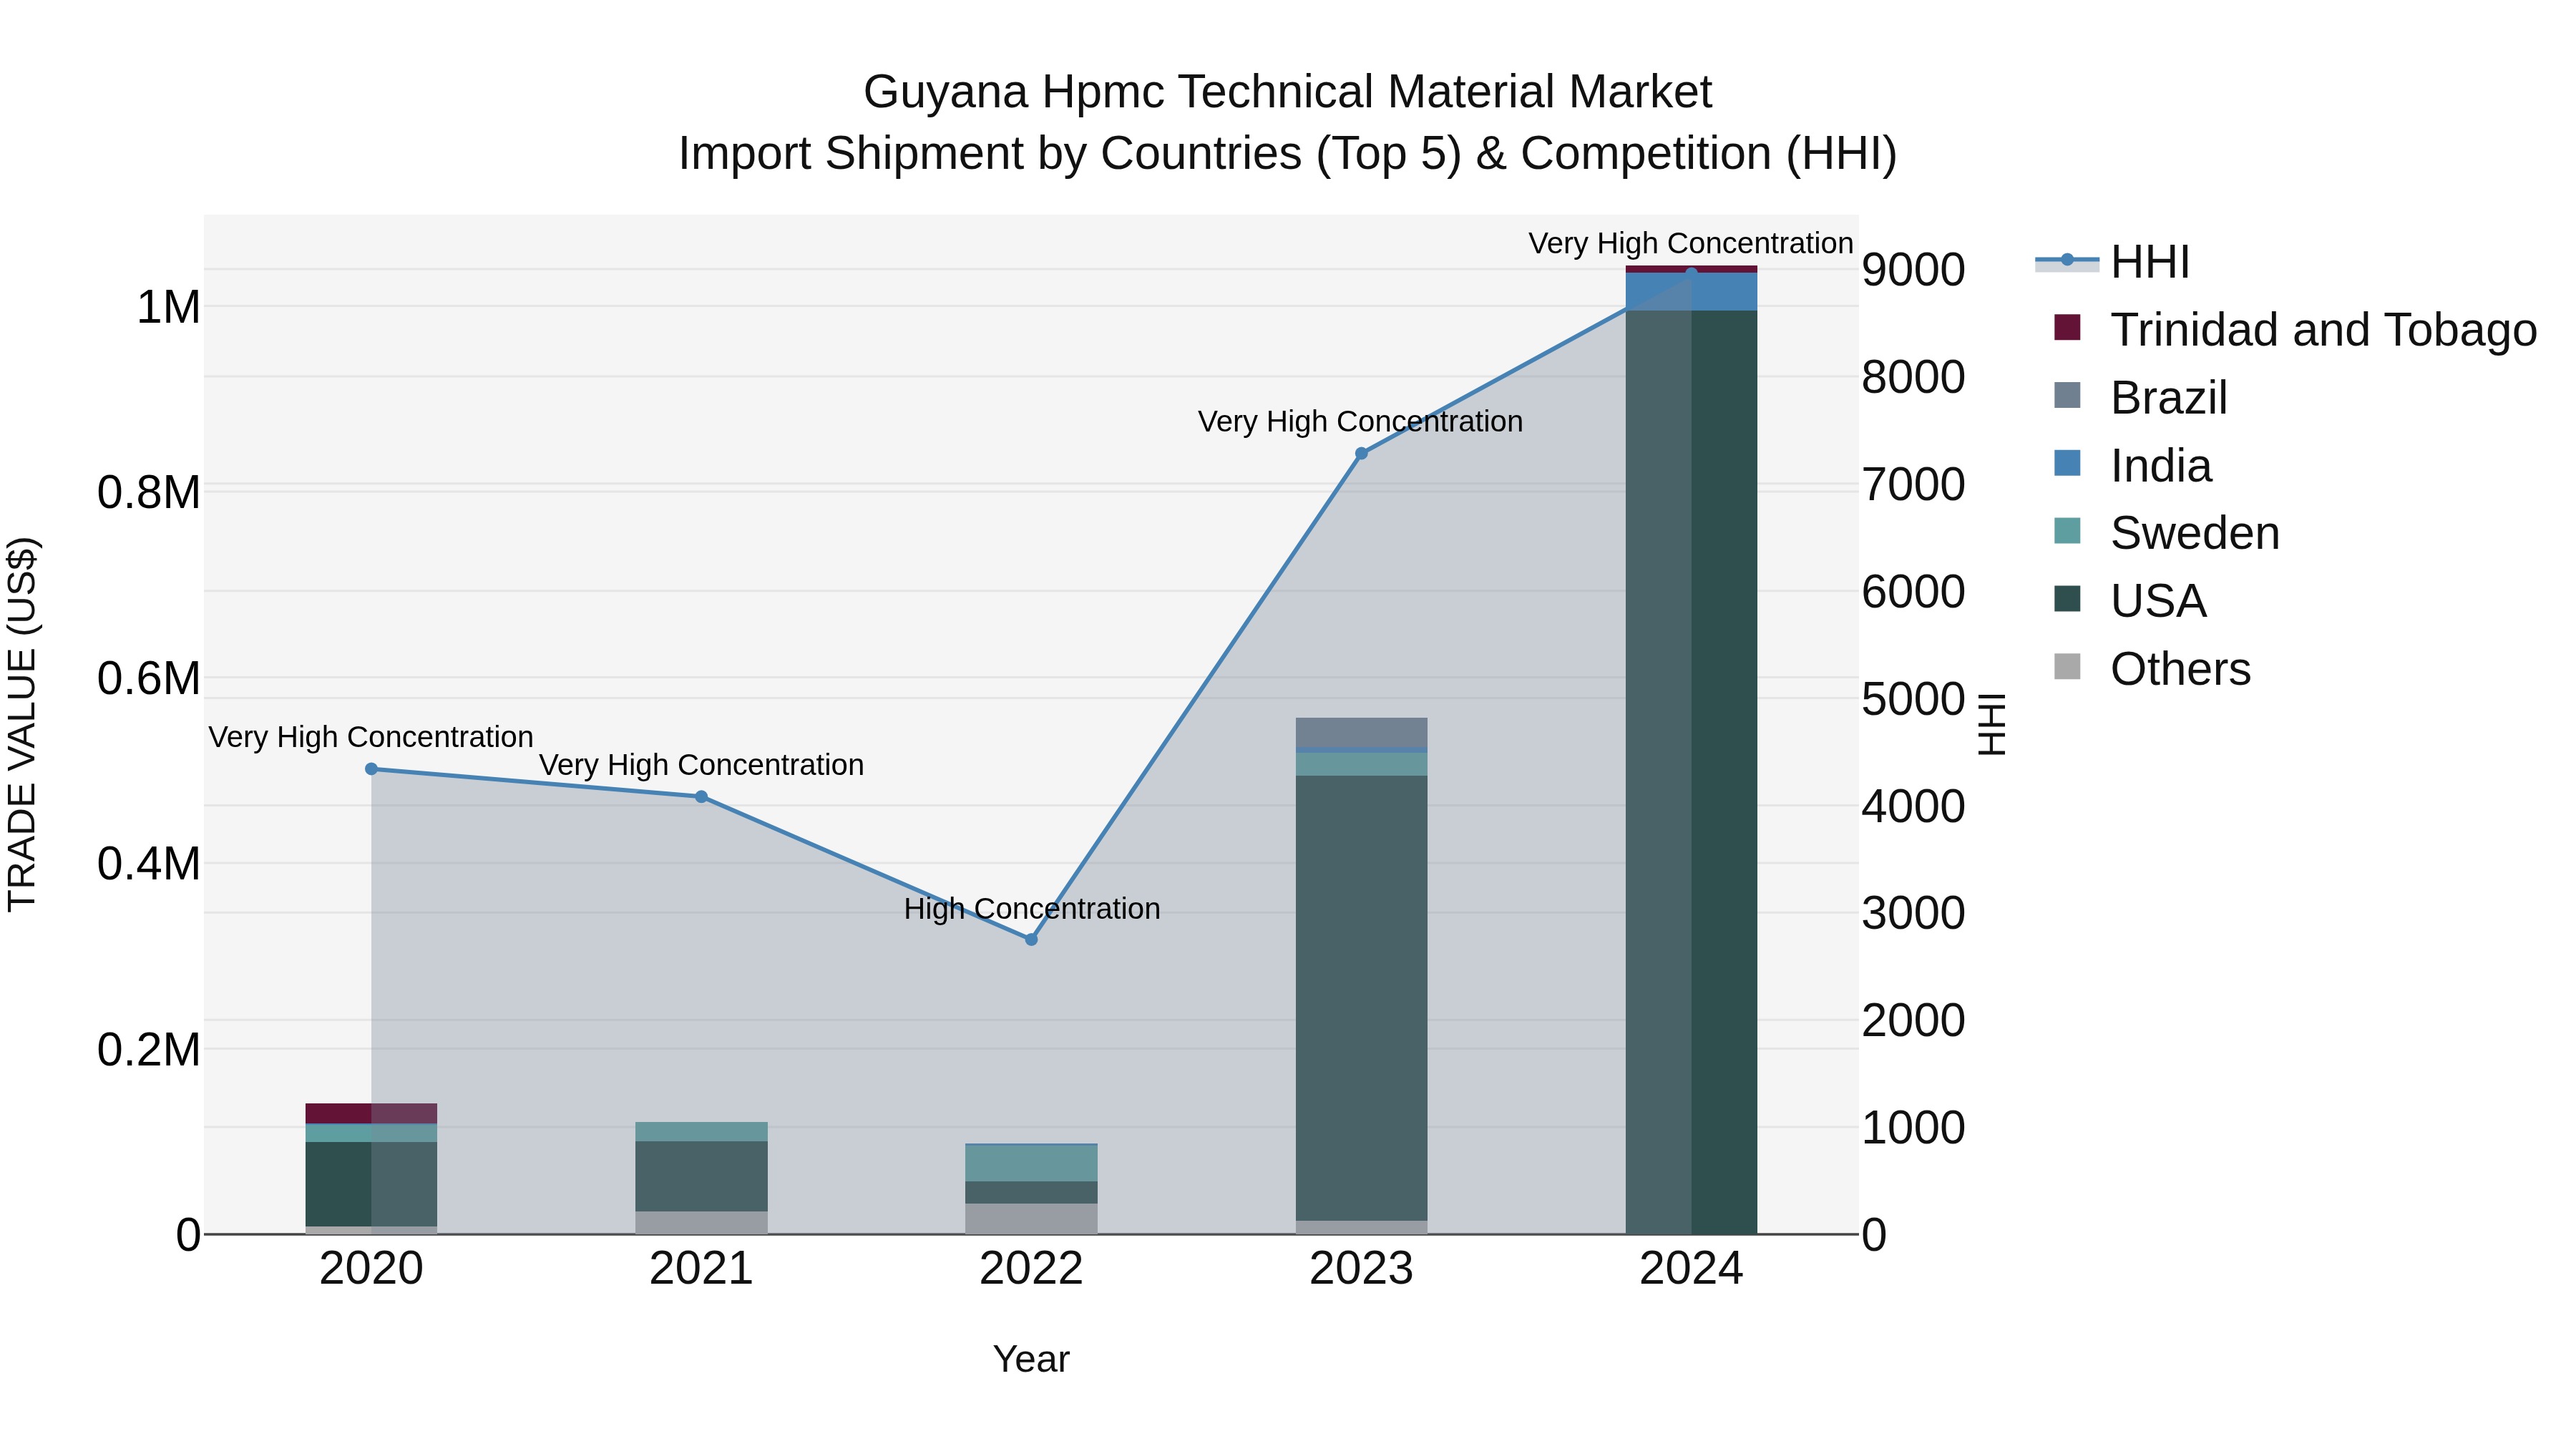Click the 6000 right axis tick label
2576x1449 pixels.
[1913, 592]
